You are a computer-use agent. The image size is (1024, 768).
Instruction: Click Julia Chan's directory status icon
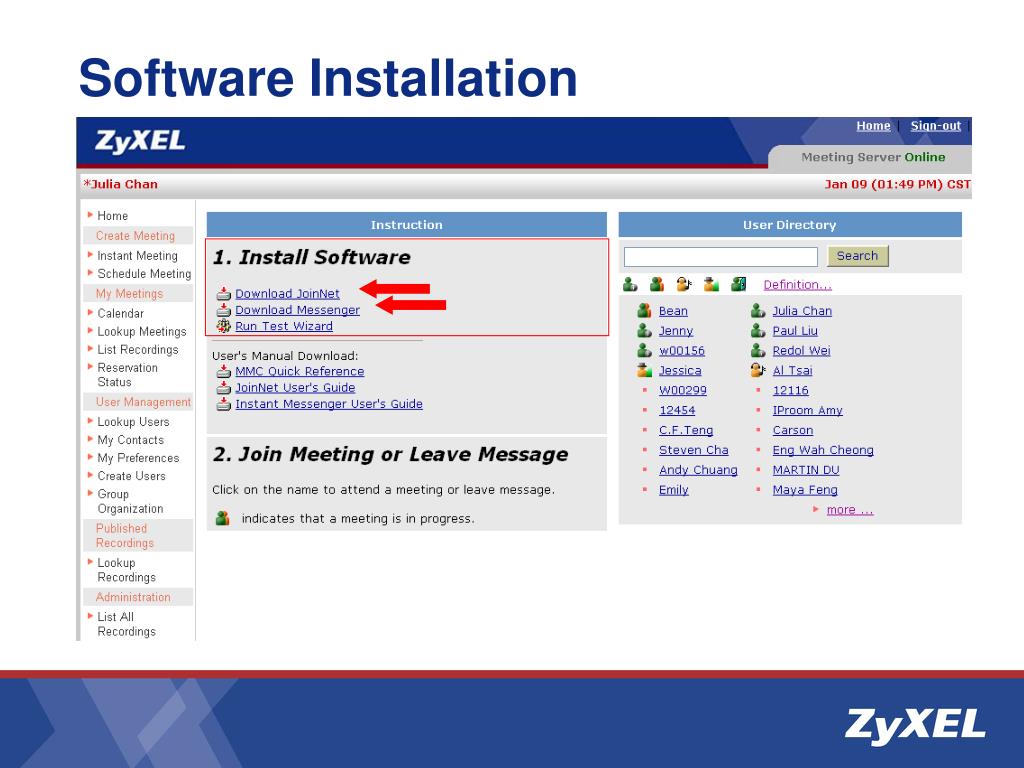pyautogui.click(x=758, y=311)
